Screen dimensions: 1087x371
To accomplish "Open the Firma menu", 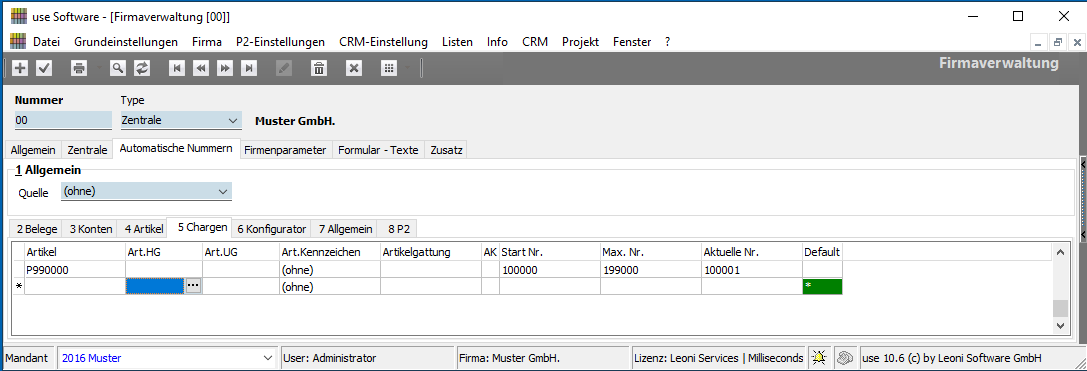I will pyautogui.click(x=207, y=42).
